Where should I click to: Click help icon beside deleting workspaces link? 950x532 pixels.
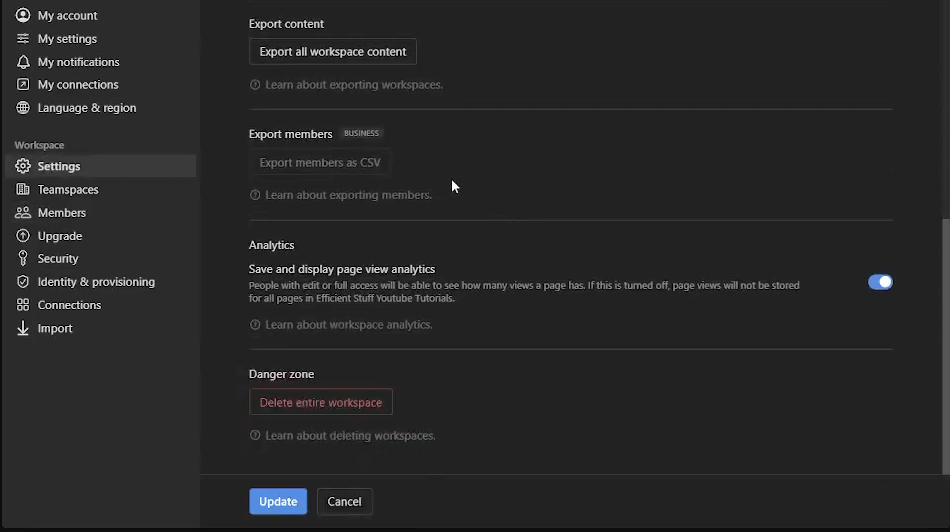point(255,436)
